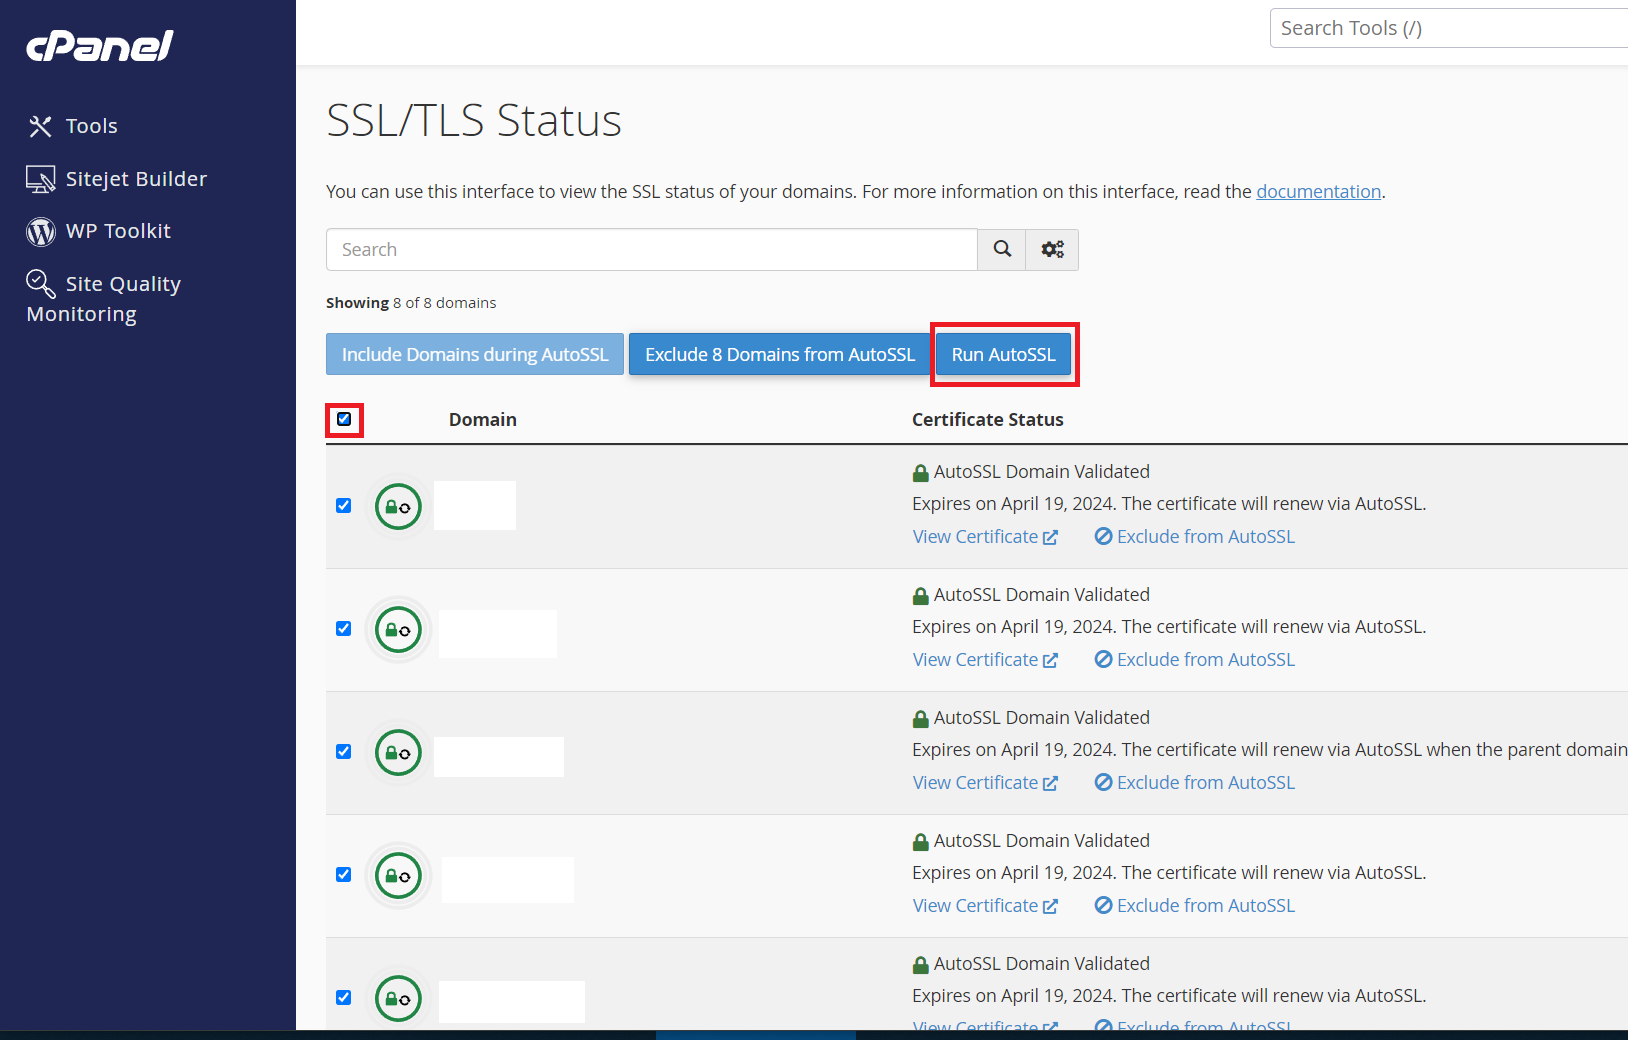Click Exclude 8 Domains from AutoSSL

click(x=780, y=354)
